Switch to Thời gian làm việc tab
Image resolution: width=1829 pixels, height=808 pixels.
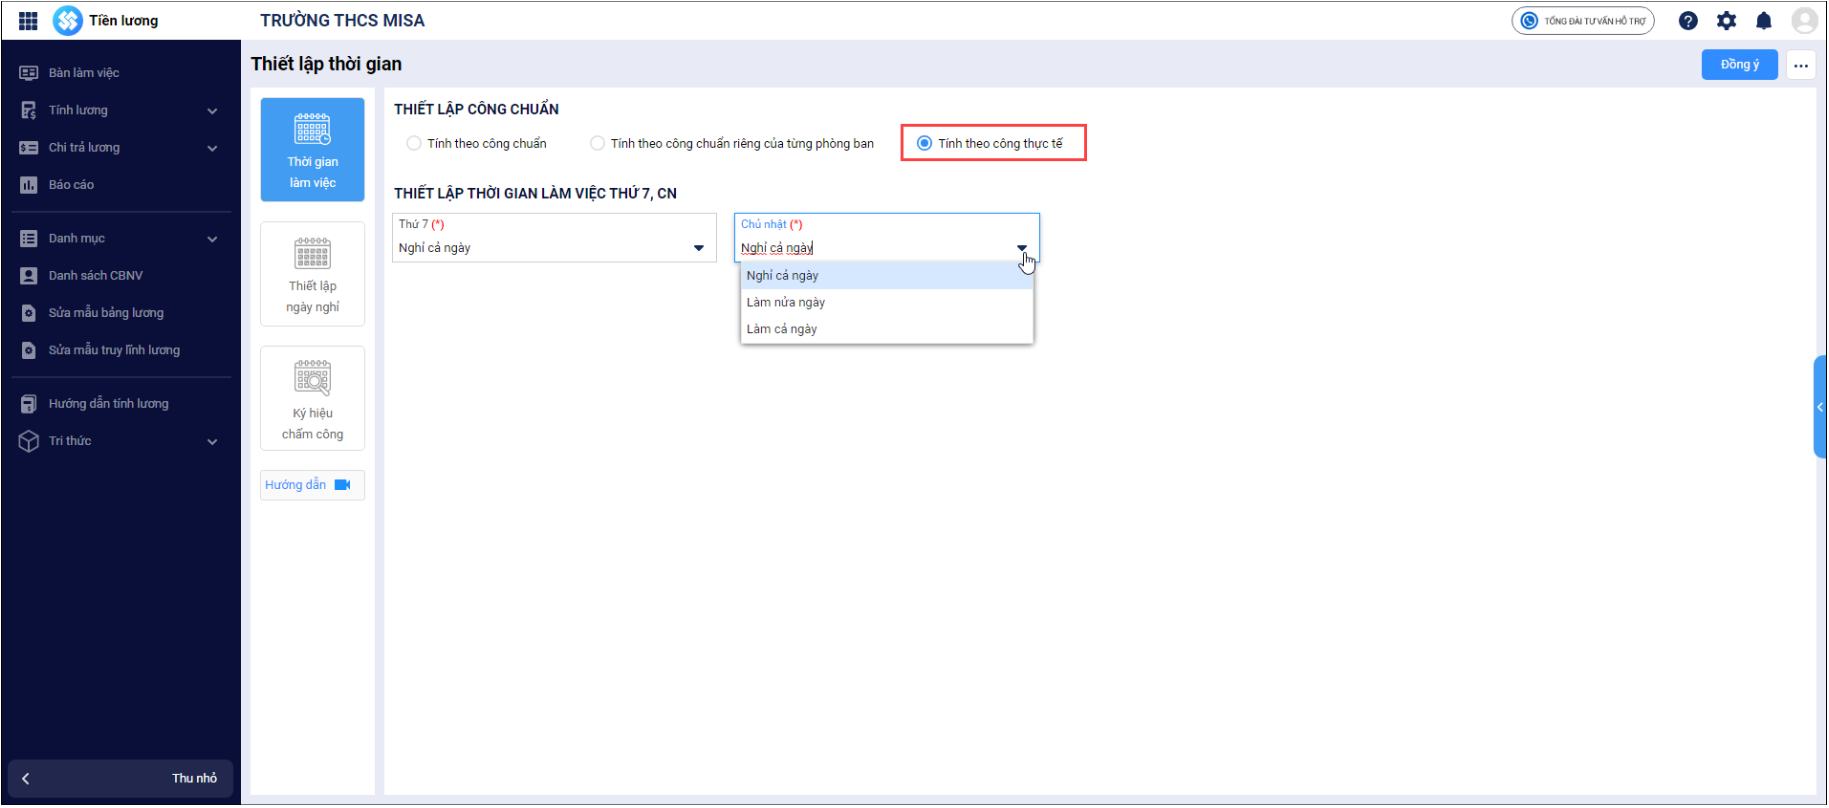[x=312, y=150]
